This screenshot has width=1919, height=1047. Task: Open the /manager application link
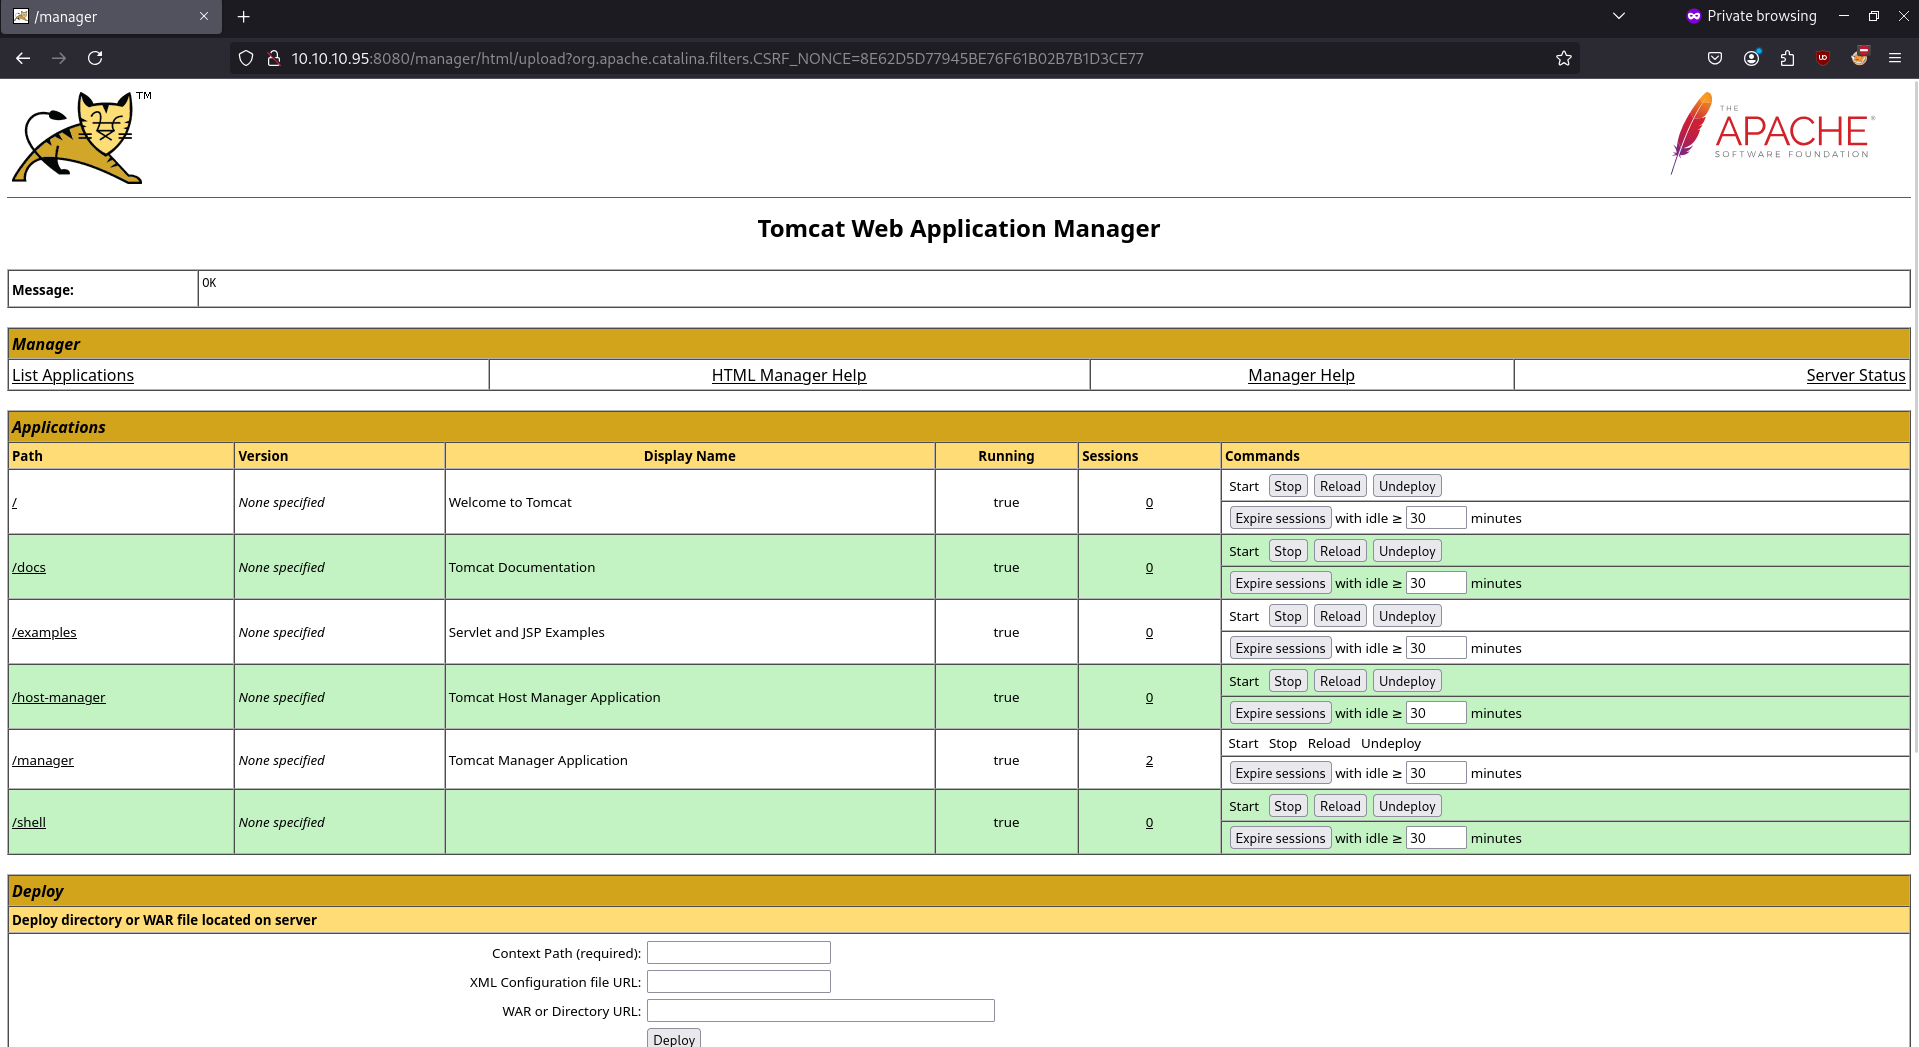pyautogui.click(x=43, y=760)
